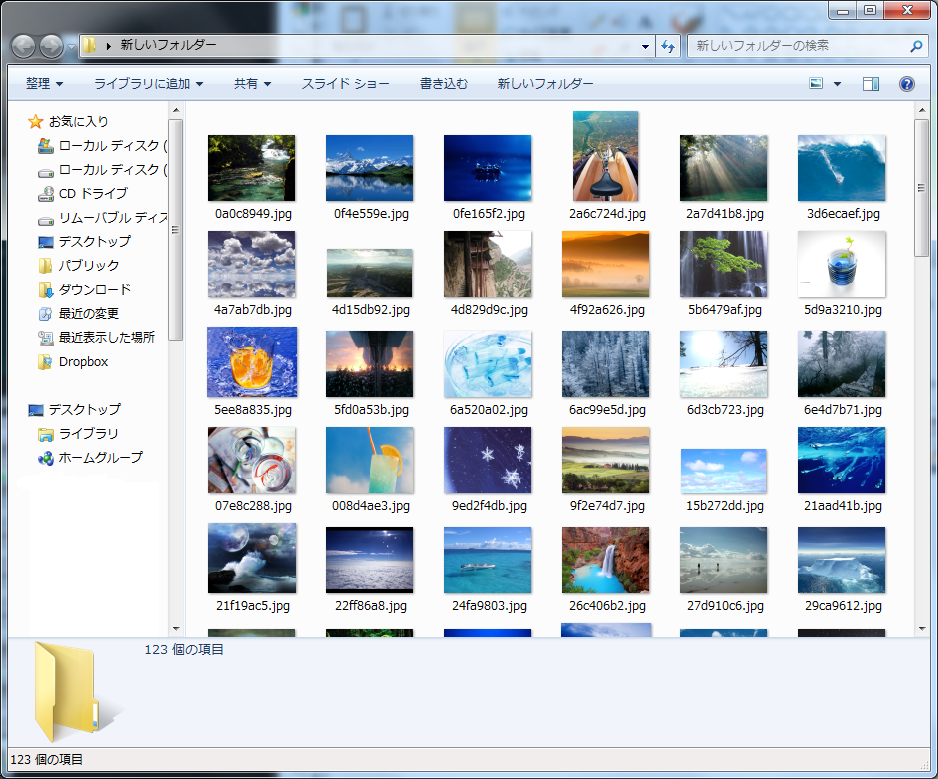Select thumbnail 4f92a626.jpg
This screenshot has height=779, width=938.
605,264
